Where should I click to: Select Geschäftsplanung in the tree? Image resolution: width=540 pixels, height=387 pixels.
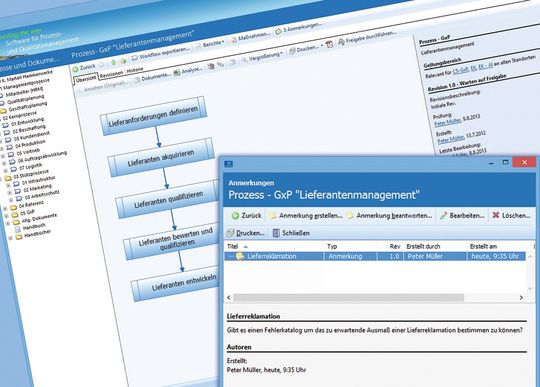[x=28, y=106]
